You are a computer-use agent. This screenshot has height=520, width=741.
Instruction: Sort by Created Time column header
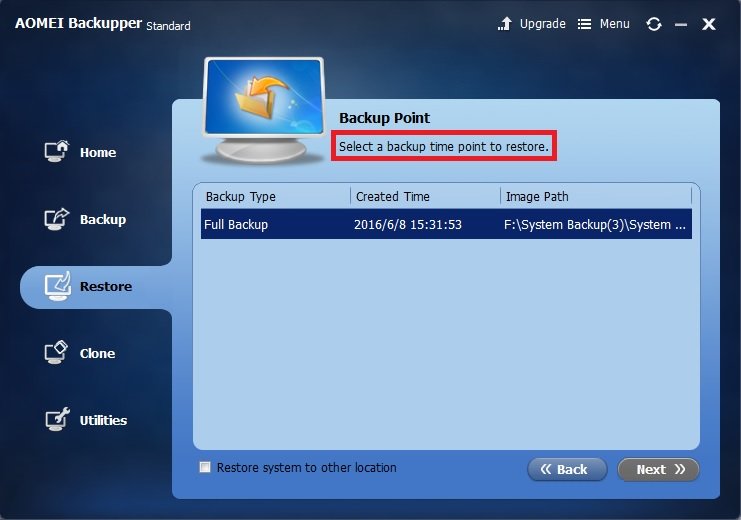[393, 196]
